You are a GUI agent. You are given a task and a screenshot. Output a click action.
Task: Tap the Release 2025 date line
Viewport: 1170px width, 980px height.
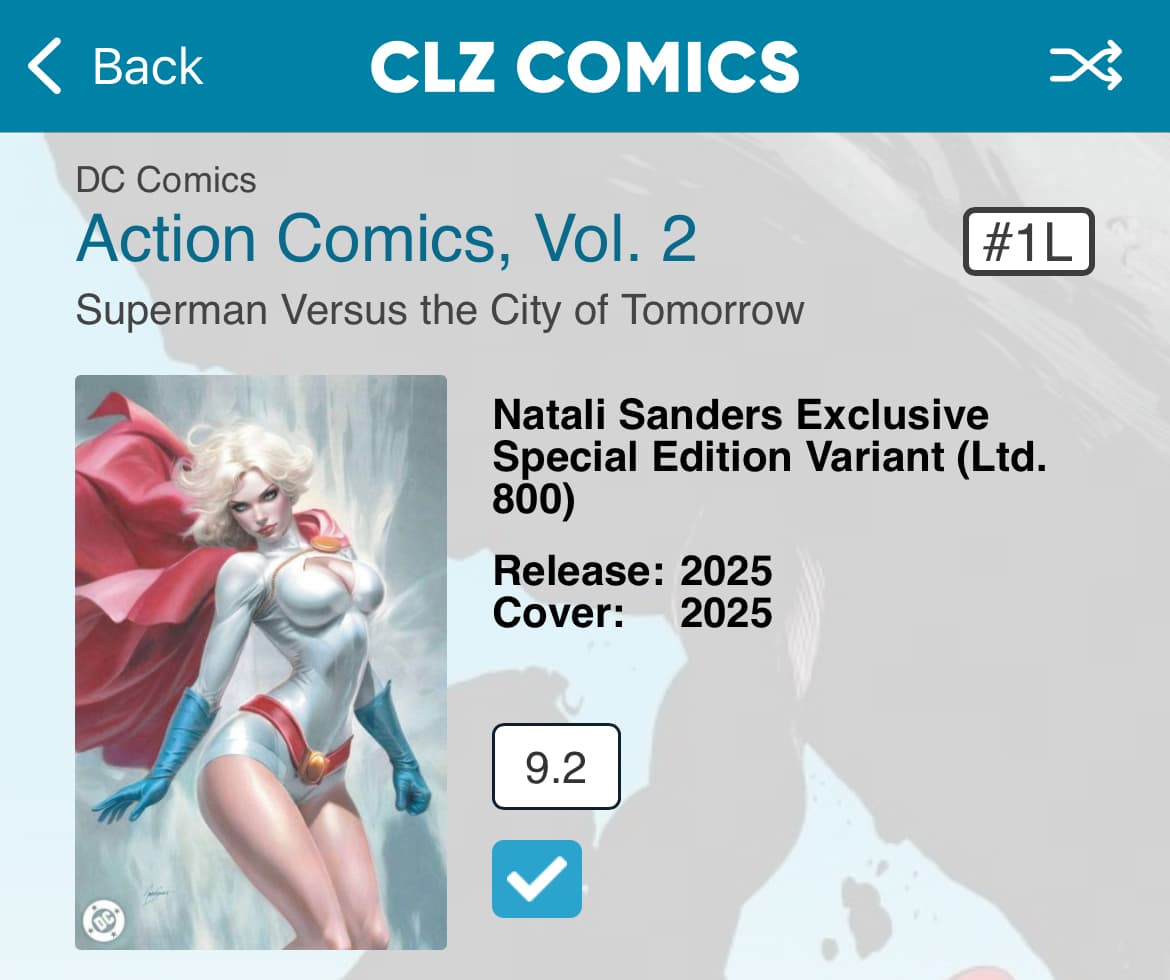[x=632, y=571]
